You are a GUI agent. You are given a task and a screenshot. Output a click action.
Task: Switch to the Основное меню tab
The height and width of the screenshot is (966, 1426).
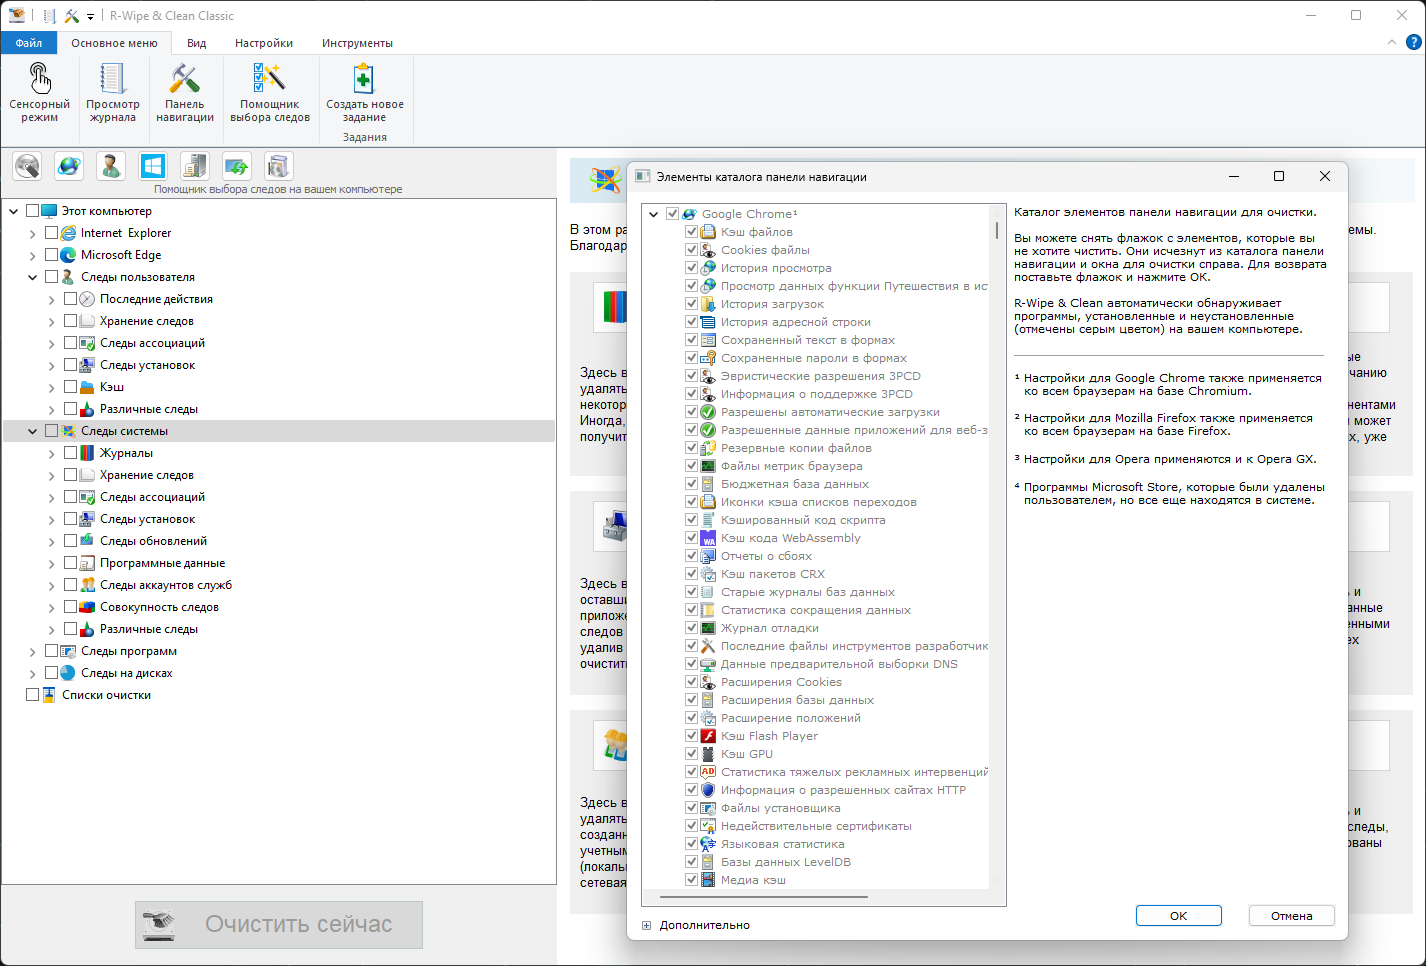pyautogui.click(x=114, y=43)
